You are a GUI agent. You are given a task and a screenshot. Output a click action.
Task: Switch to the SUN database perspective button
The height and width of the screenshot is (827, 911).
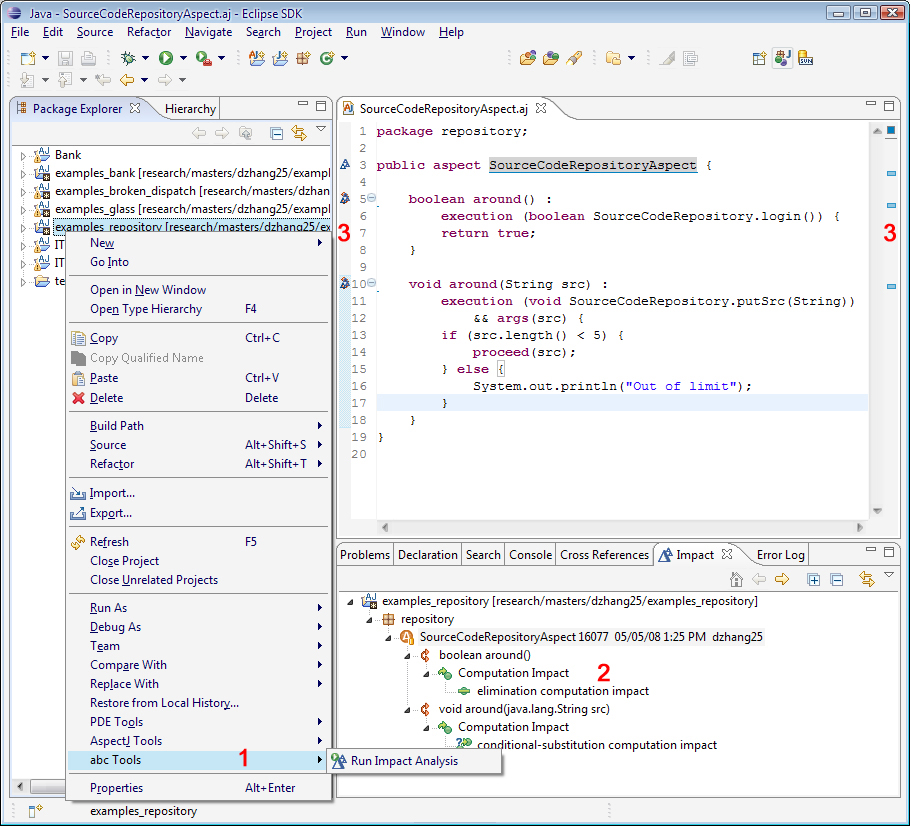(806, 58)
